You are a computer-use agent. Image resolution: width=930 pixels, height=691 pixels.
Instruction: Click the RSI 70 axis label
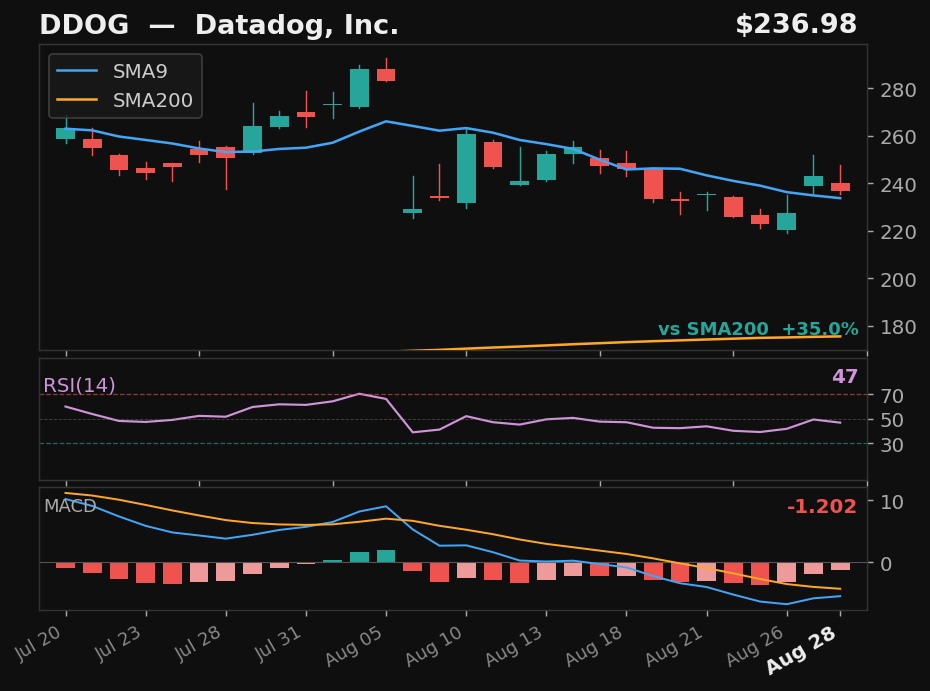tap(891, 396)
